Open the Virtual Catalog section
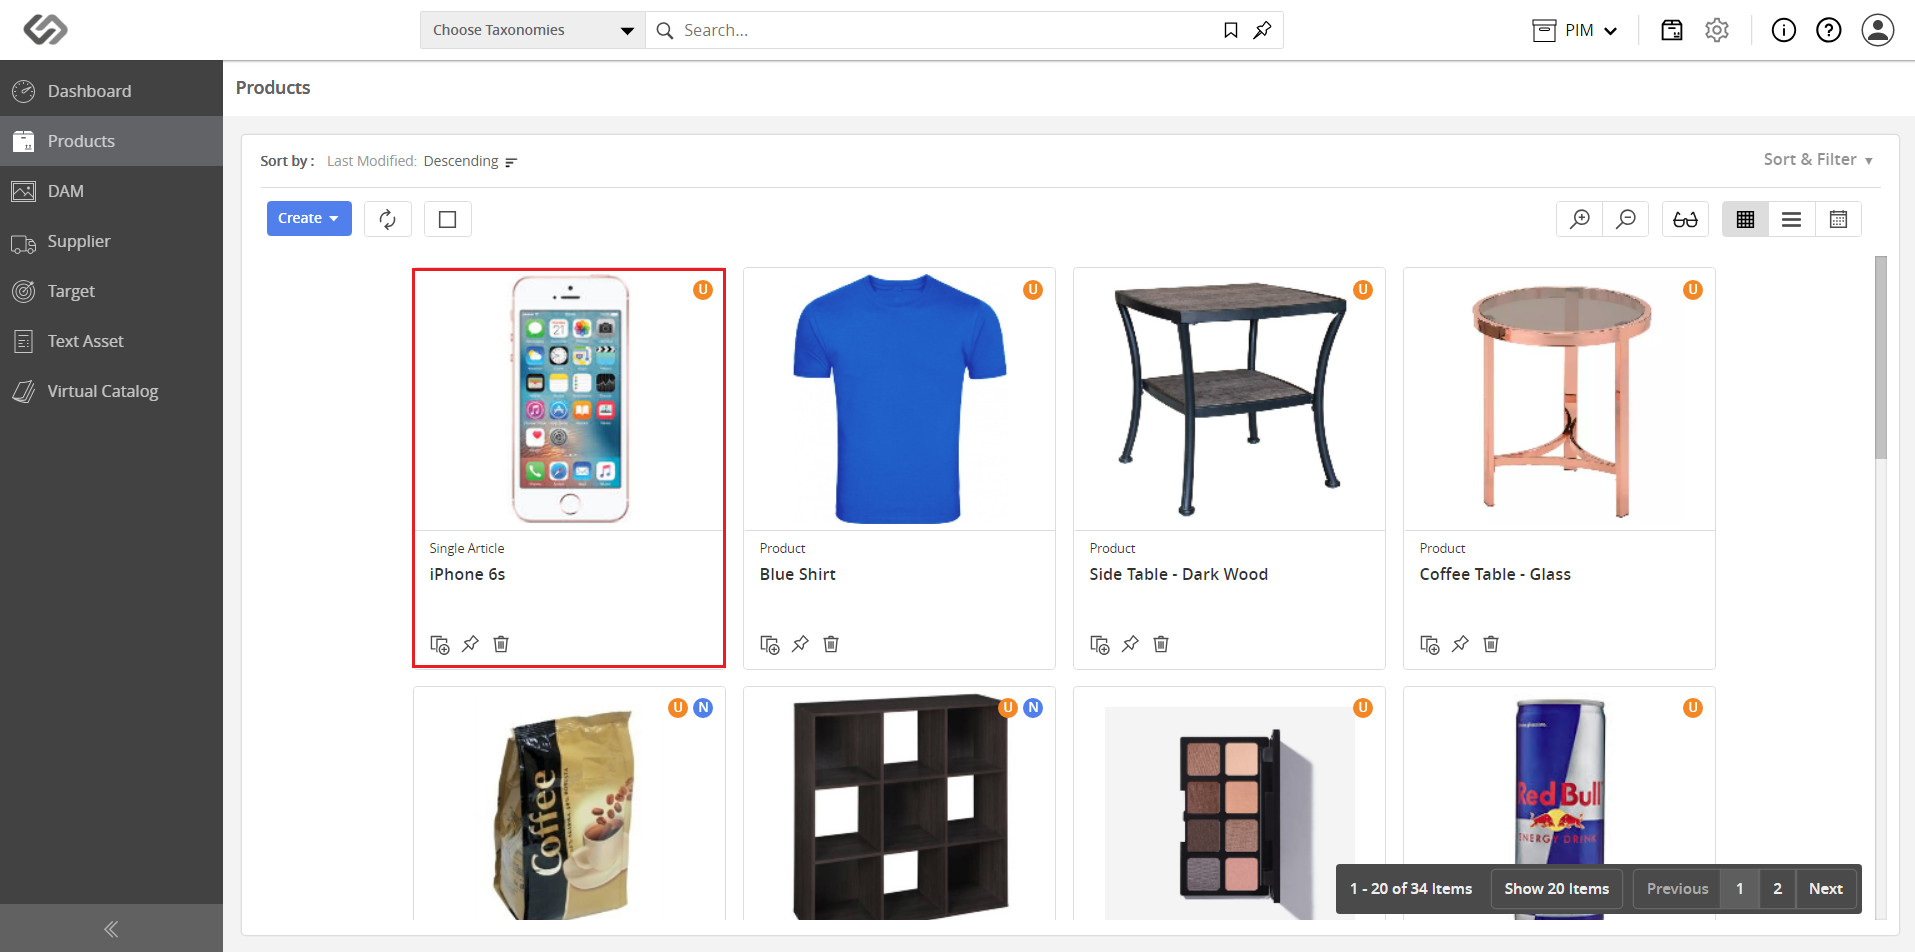 (111, 391)
